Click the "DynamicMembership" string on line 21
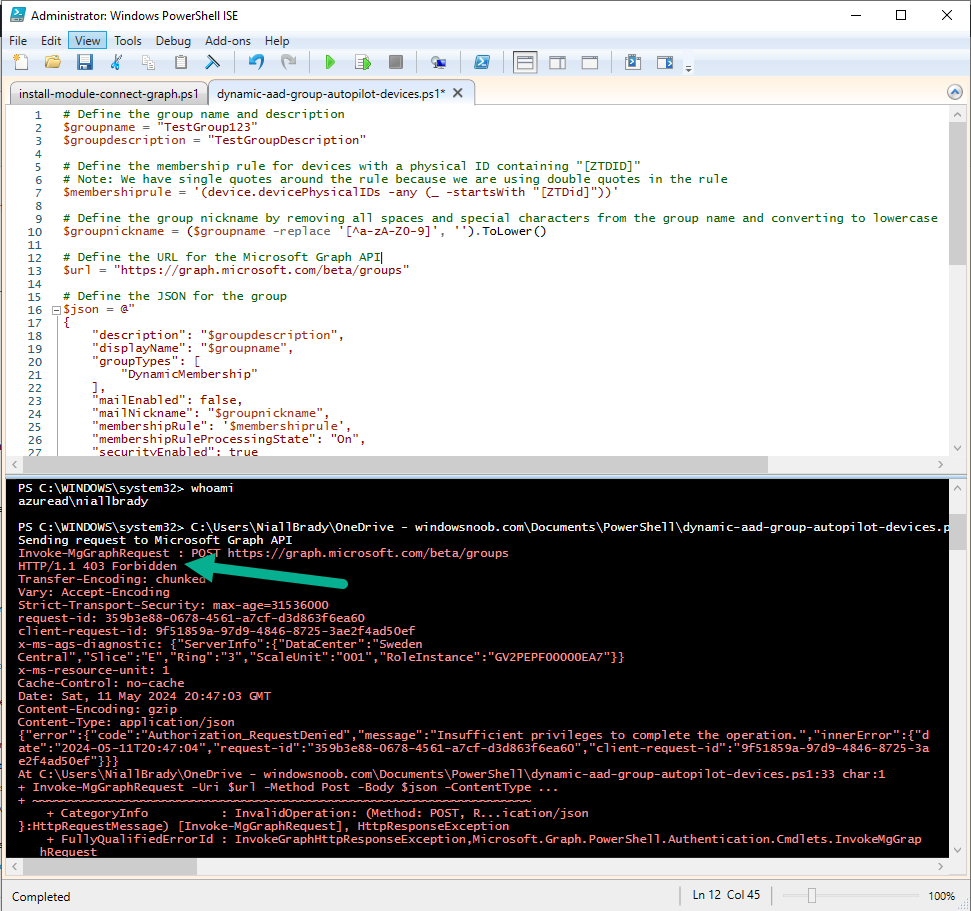Screen dimensions: 971x911 click(189, 374)
